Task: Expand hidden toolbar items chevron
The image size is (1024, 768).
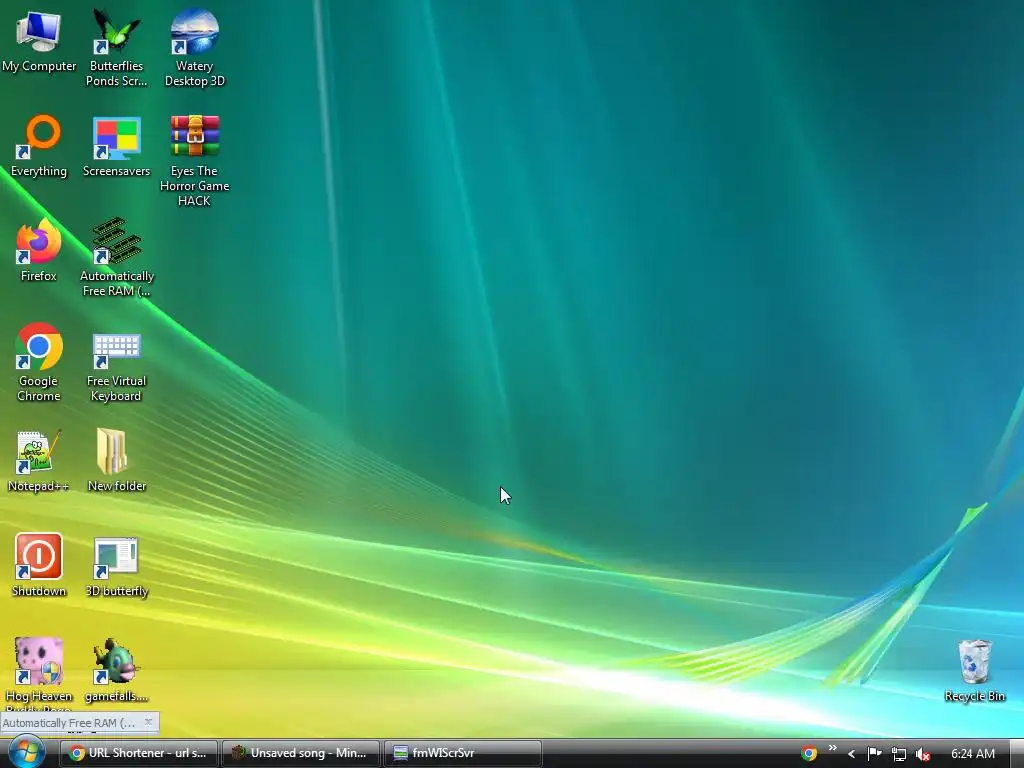Action: coord(833,748)
